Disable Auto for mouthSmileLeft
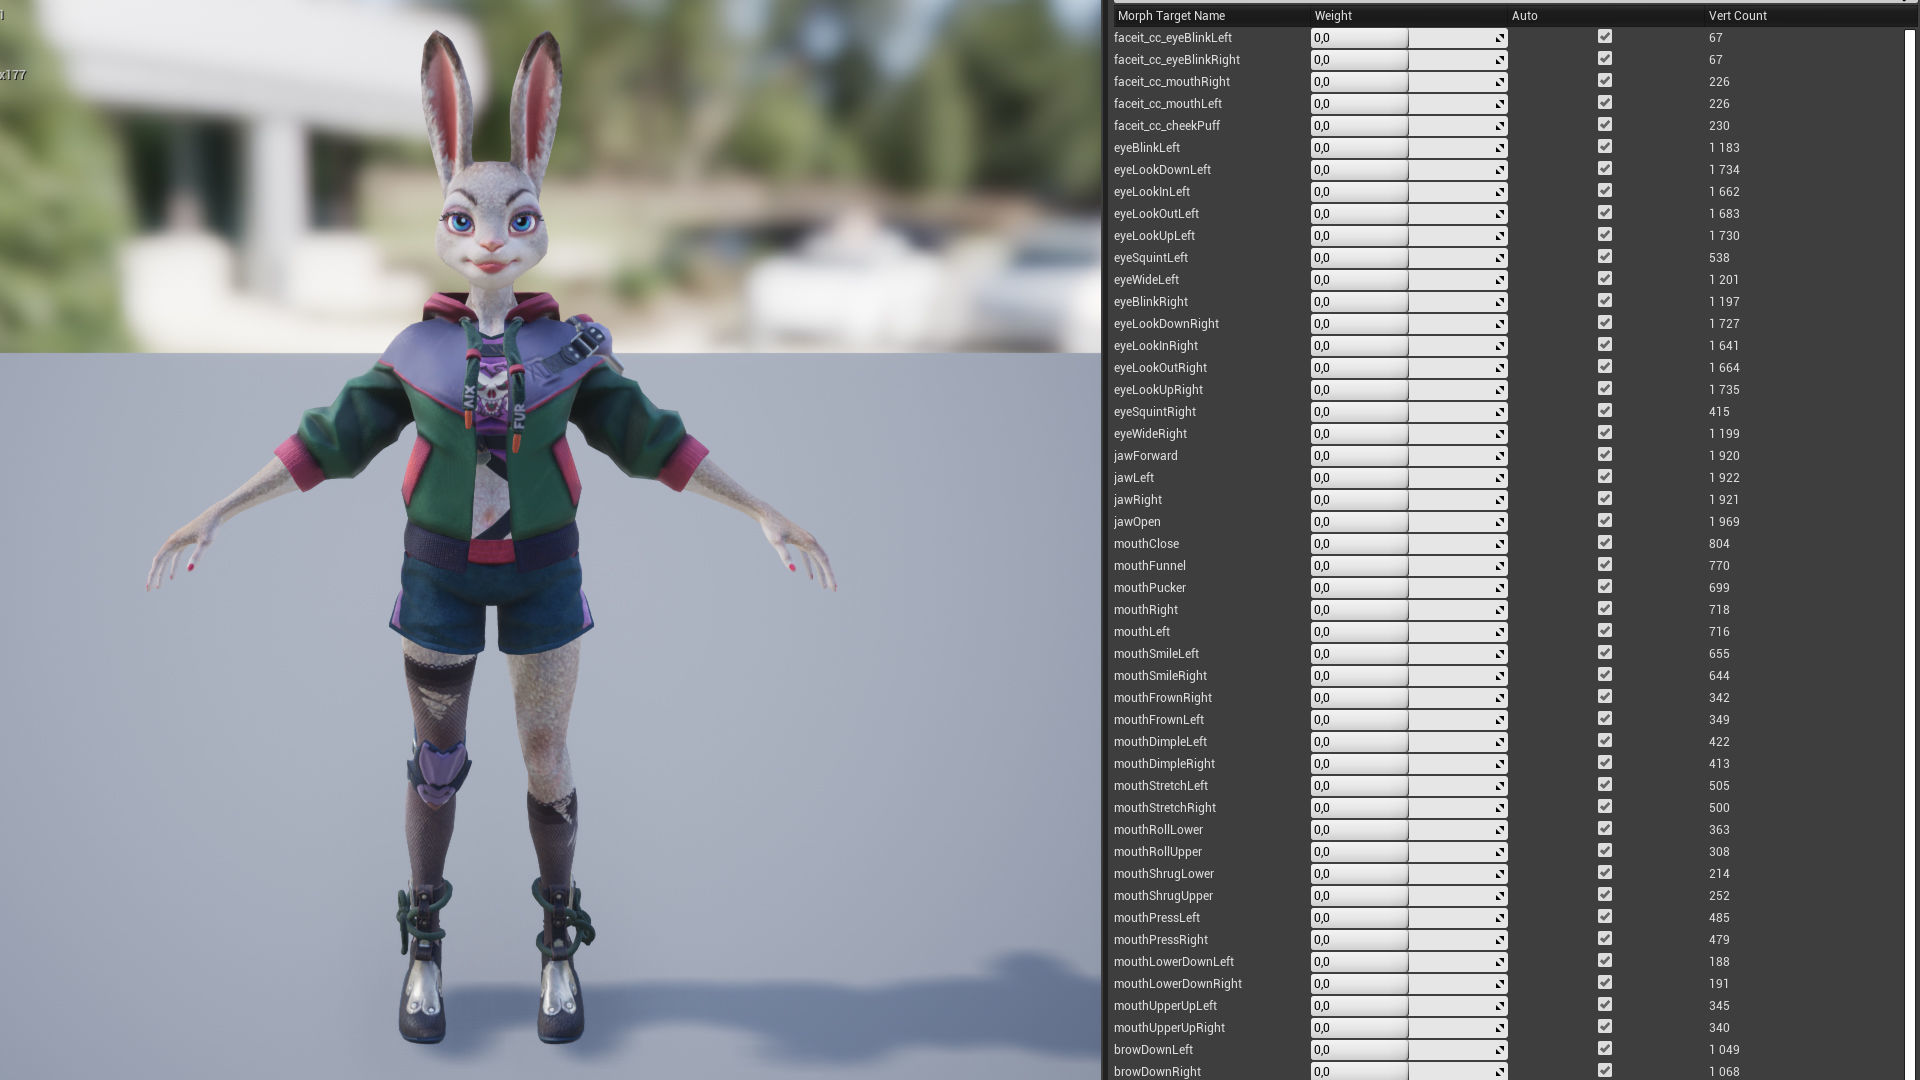 coord(1605,653)
